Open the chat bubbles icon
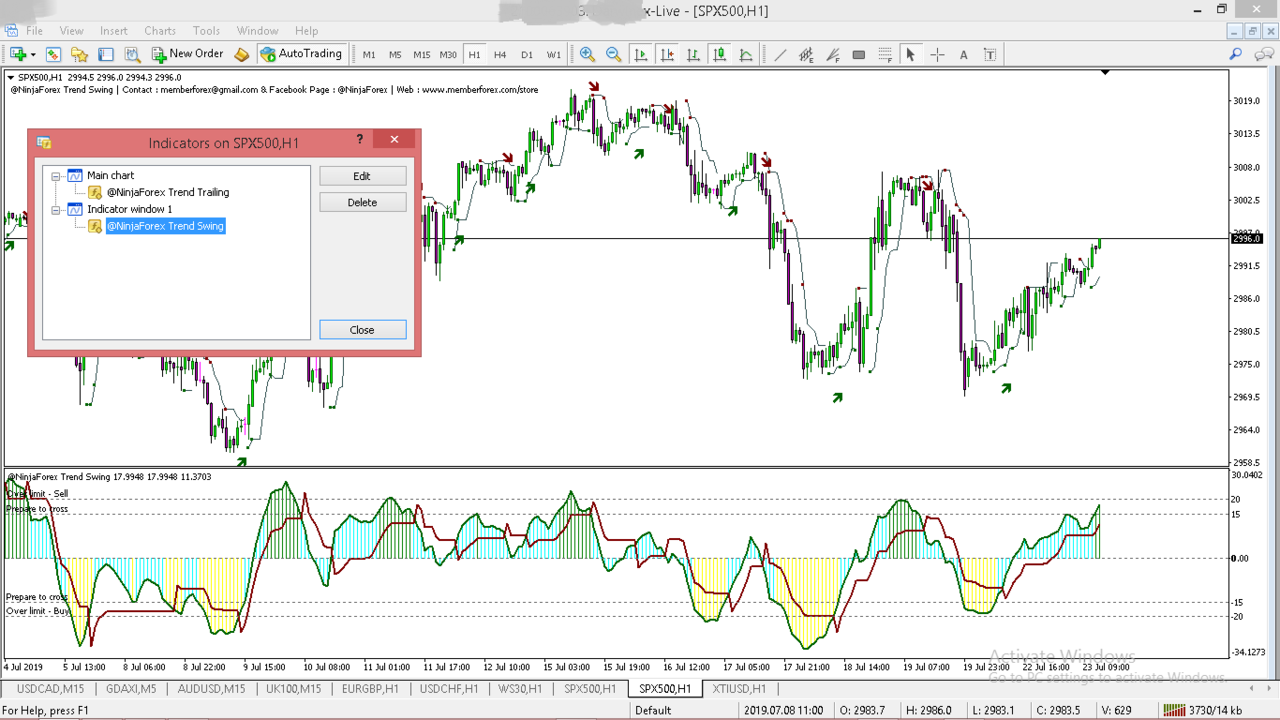 1264,54
